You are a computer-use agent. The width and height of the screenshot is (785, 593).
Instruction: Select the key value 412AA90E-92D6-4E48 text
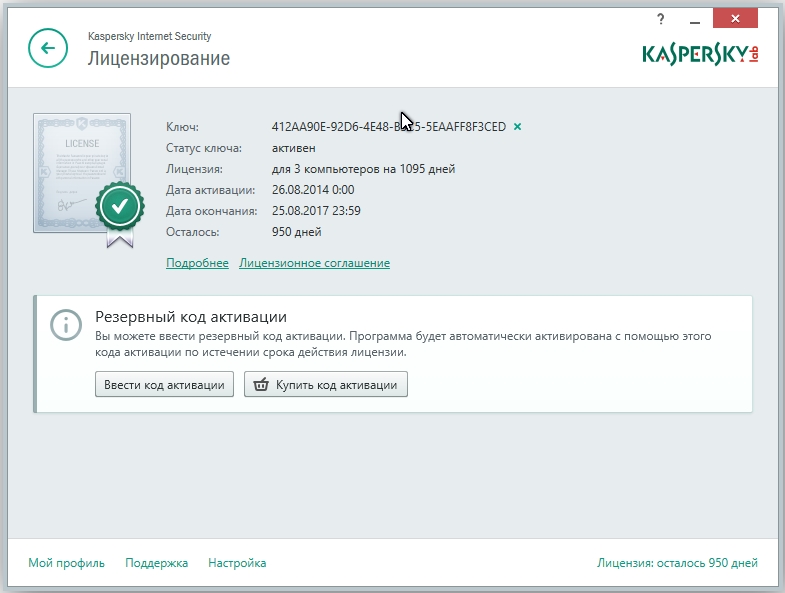click(x=388, y=127)
